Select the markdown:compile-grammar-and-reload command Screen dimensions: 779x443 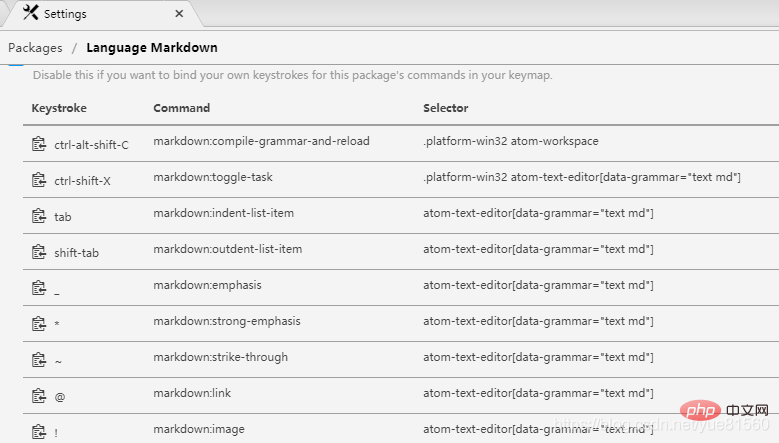tap(261, 141)
